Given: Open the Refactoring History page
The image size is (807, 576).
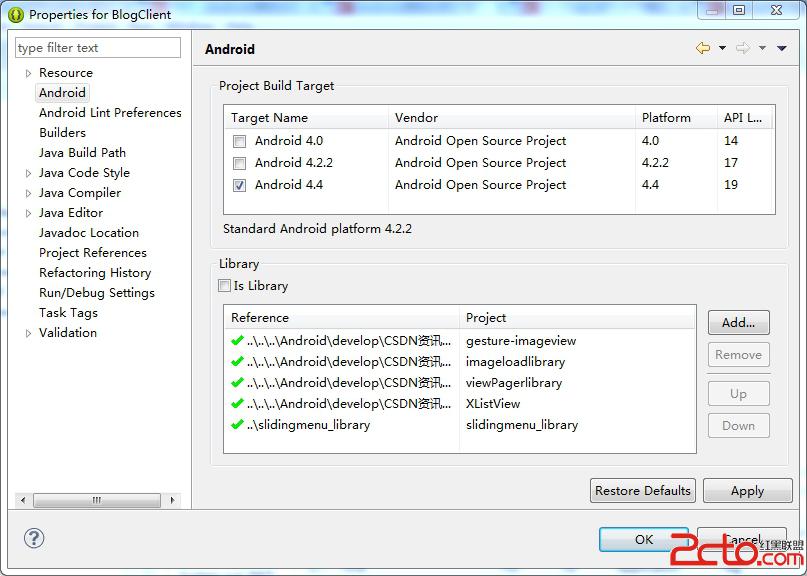Looking at the screenshot, I should [x=95, y=273].
